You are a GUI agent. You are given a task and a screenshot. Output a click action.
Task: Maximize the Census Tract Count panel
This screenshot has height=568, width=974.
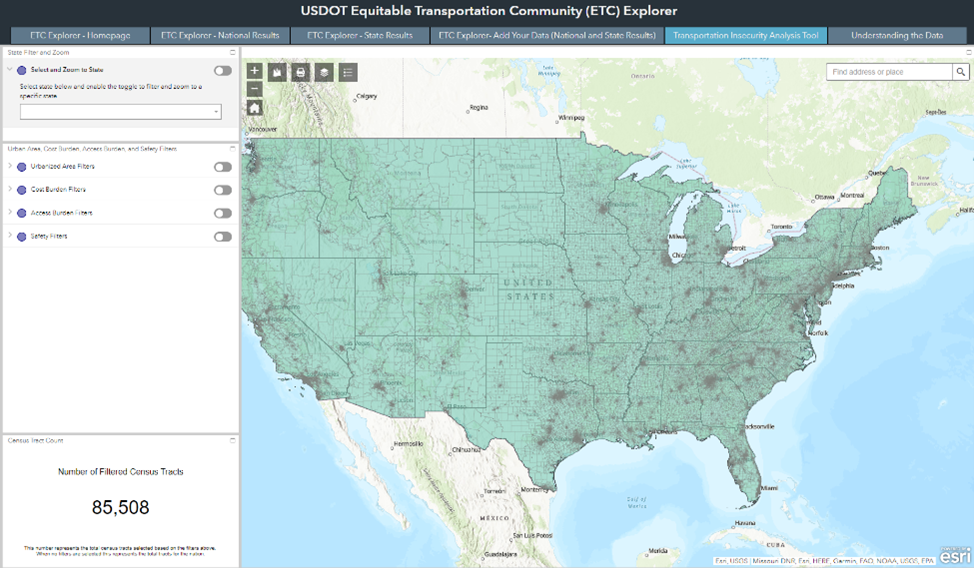click(x=233, y=440)
